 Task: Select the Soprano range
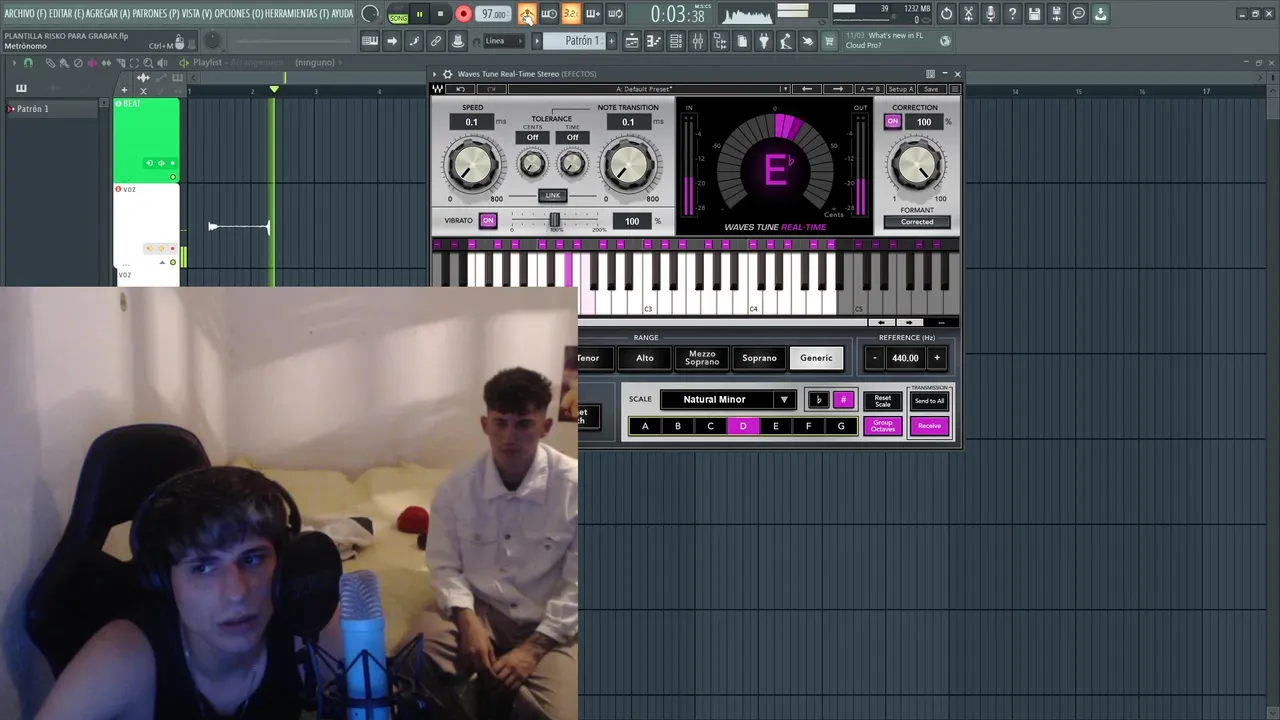[x=759, y=358]
